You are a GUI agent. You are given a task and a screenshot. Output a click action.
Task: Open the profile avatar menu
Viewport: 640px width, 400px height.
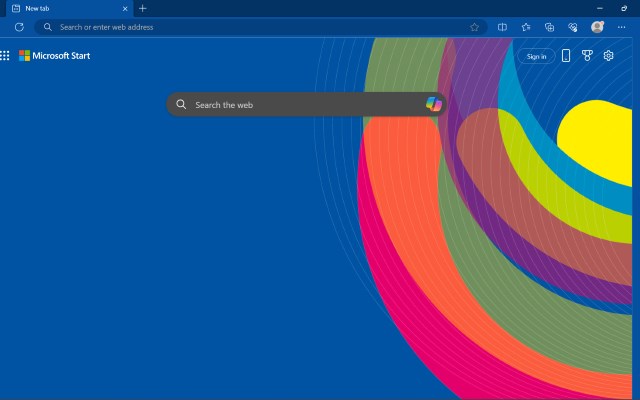(x=598, y=27)
